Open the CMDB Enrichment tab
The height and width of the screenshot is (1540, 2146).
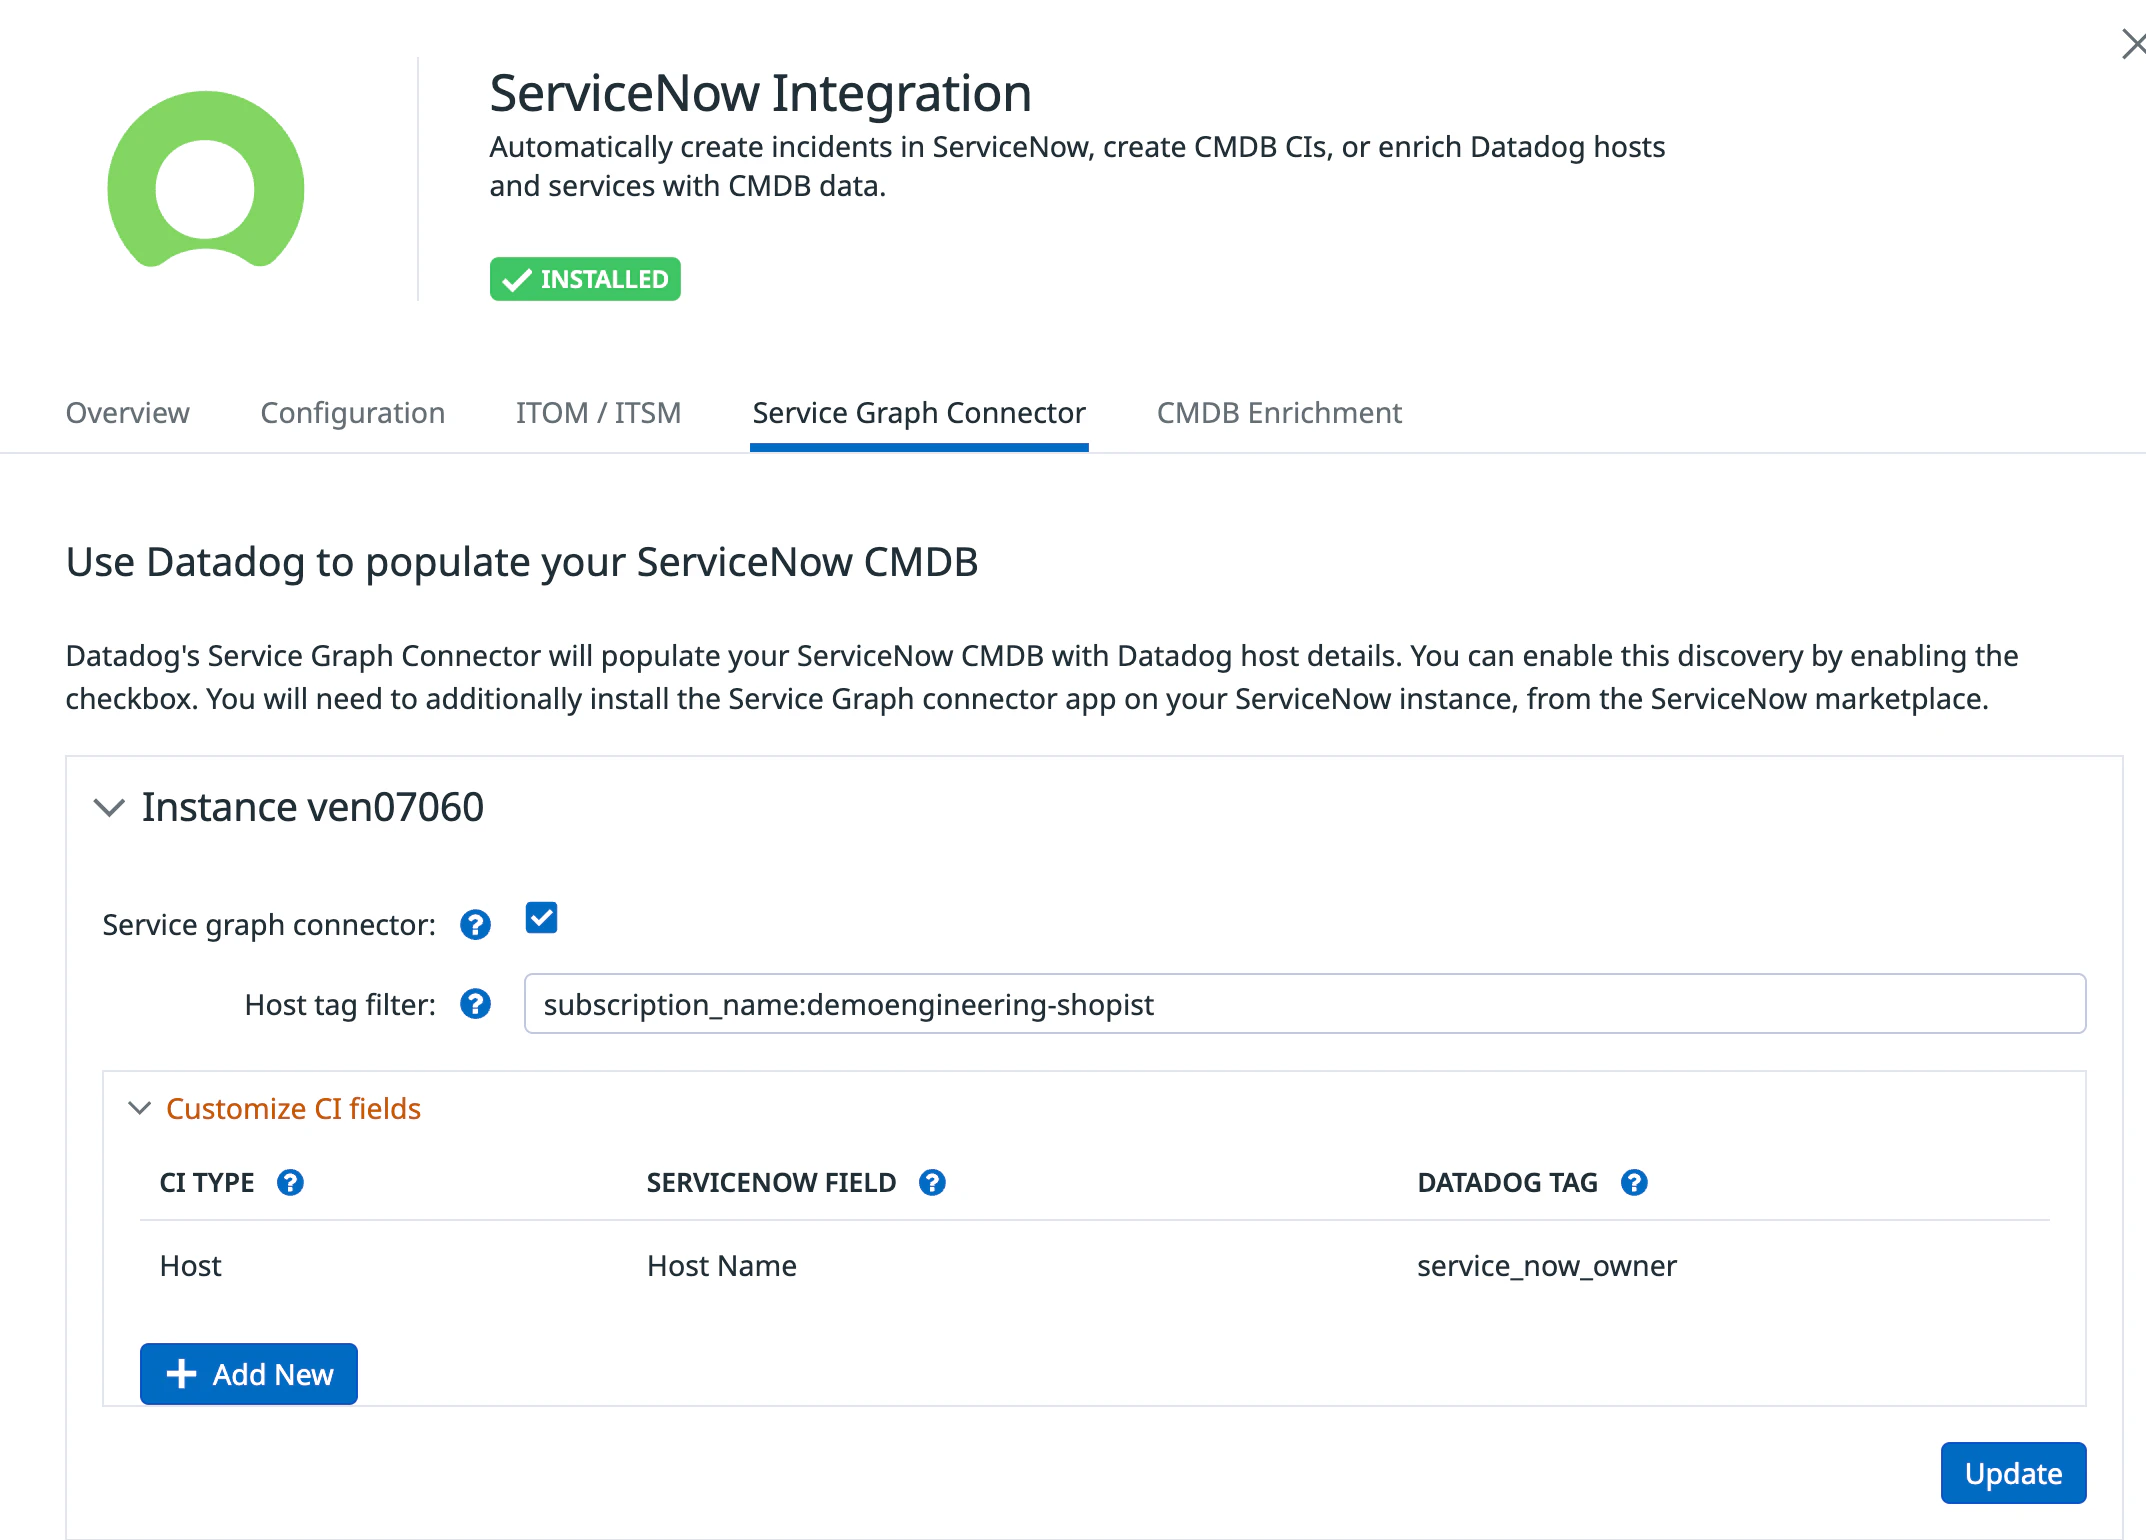click(1279, 413)
